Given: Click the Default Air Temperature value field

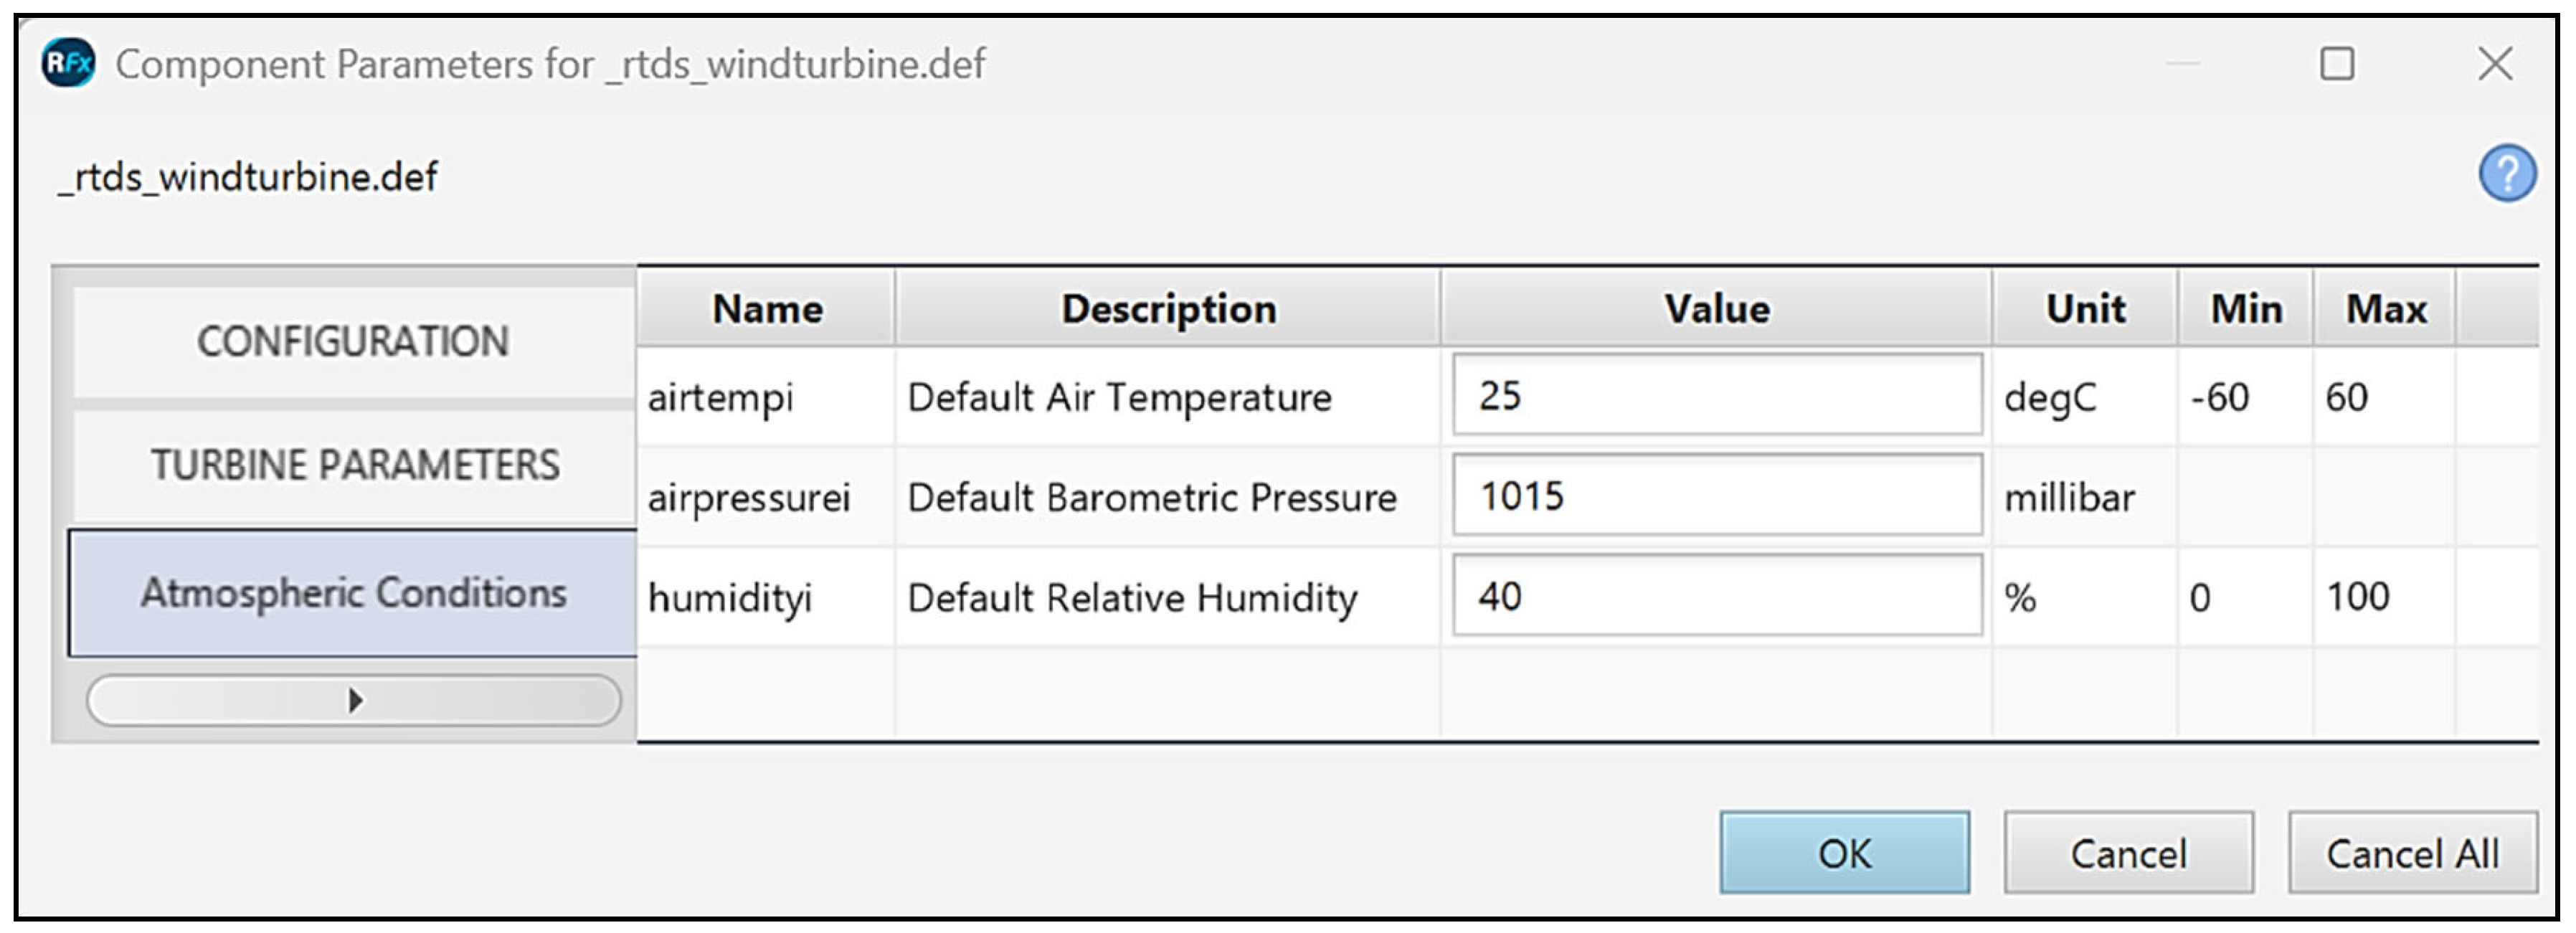Looking at the screenshot, I should [x=1716, y=396].
